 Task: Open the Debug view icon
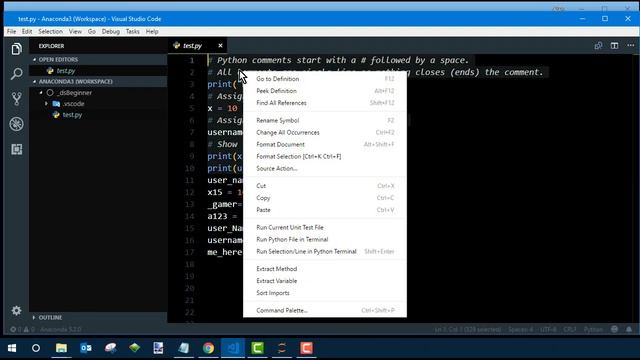pos(16,124)
